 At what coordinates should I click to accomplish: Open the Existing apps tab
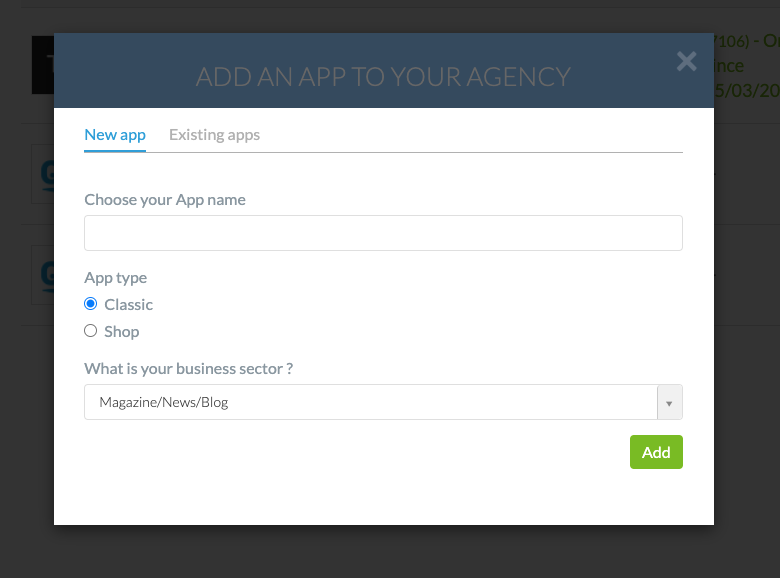[214, 135]
